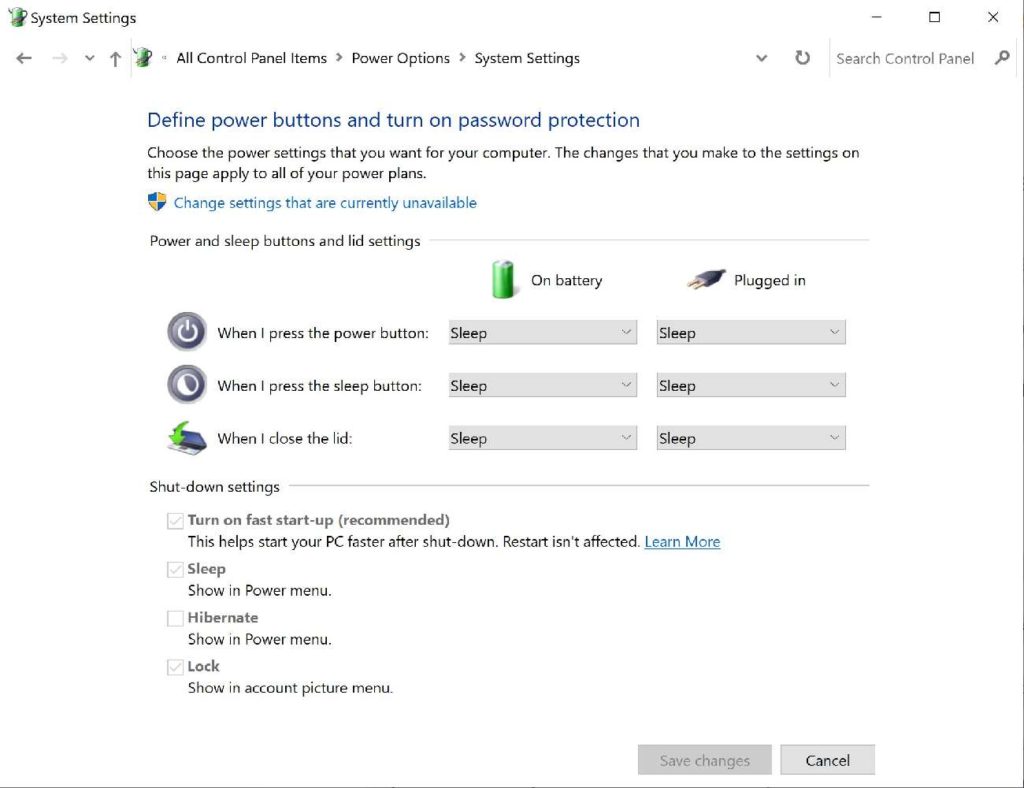This screenshot has width=1024, height=788.
Task: Minimize the System Settings window
Action: [876, 17]
